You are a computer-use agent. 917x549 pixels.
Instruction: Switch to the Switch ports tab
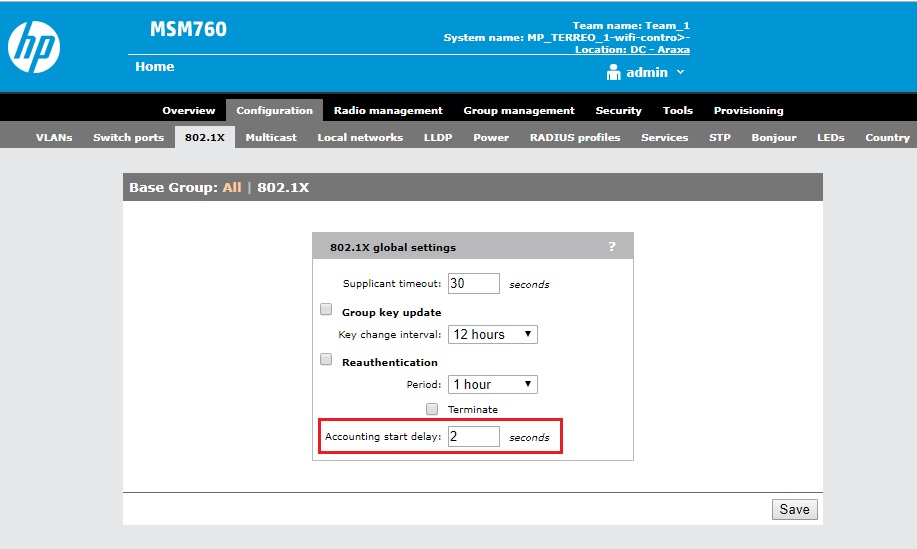(129, 137)
